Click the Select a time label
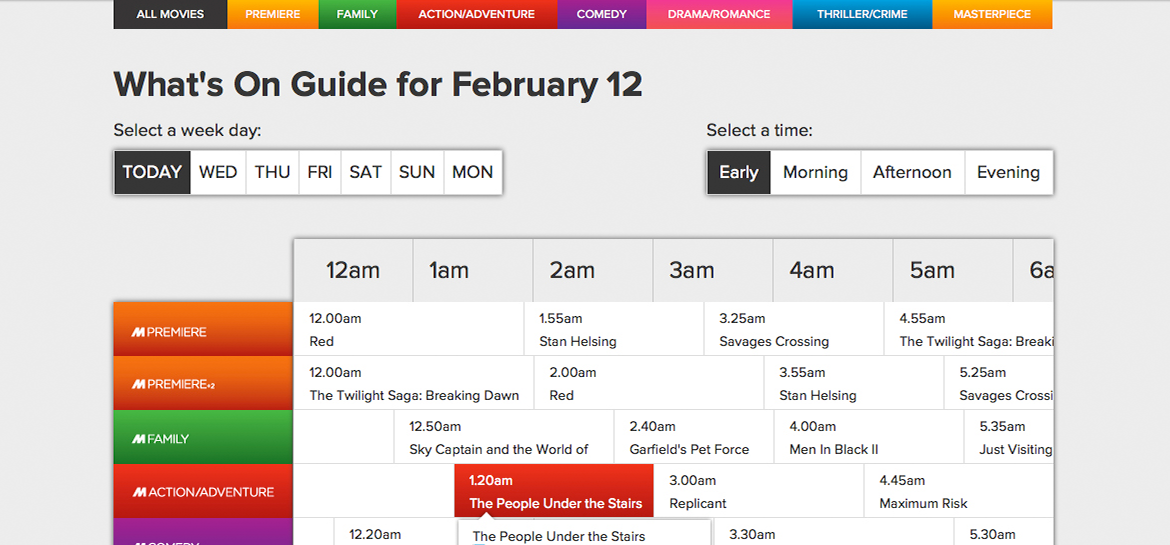 (x=760, y=131)
